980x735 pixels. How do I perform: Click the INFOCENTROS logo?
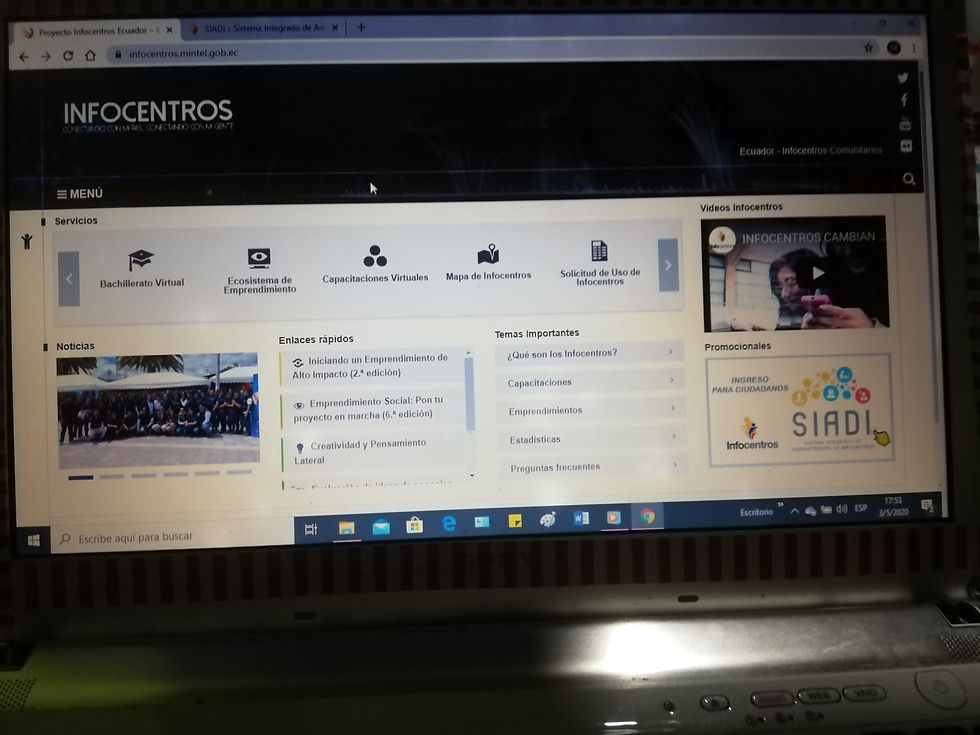click(x=148, y=115)
